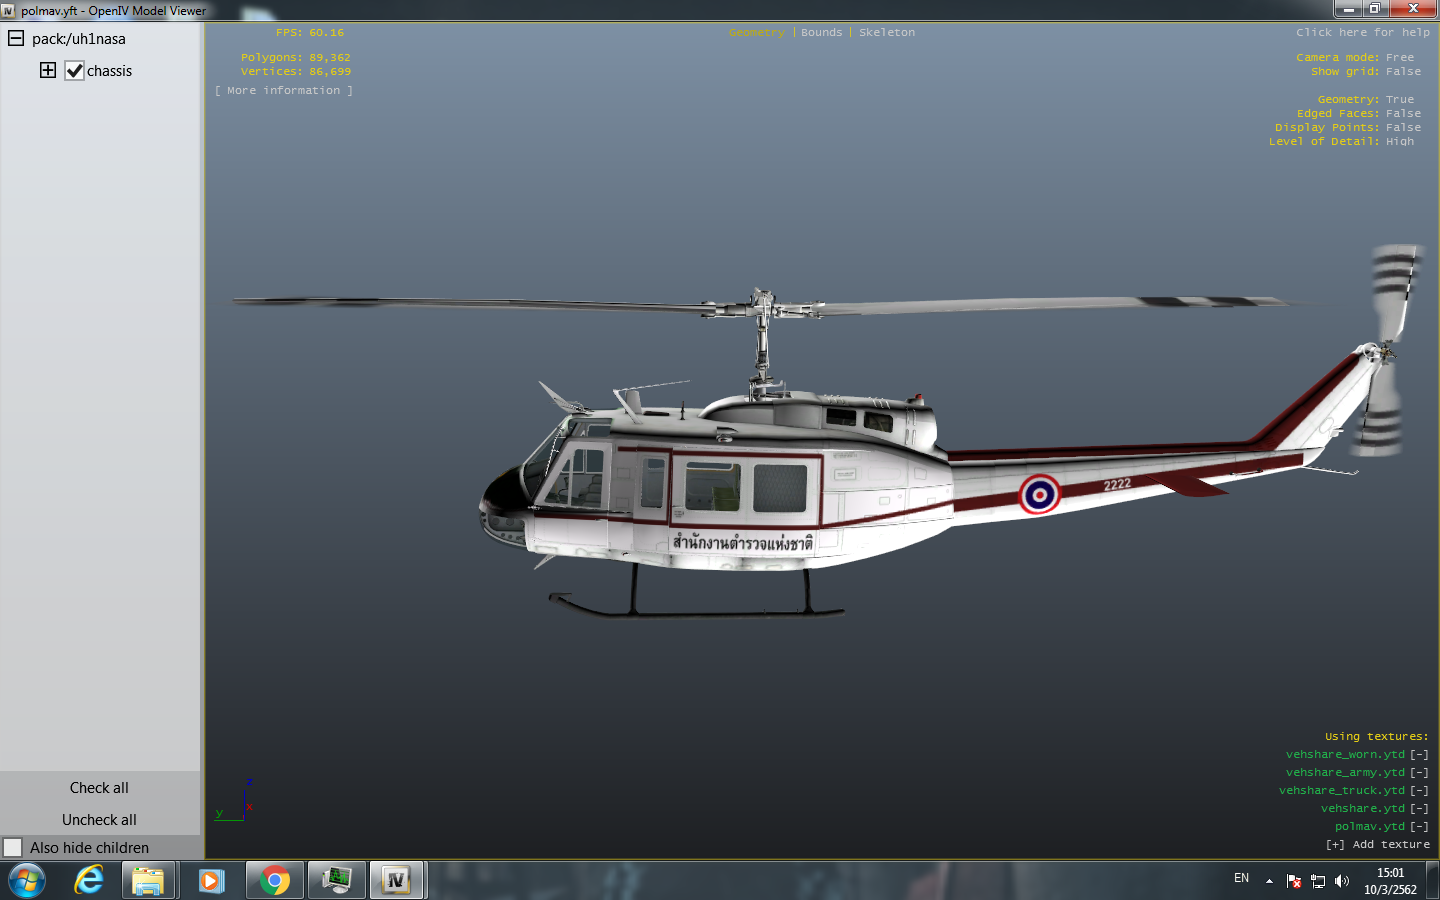Click the EN language indicator
The height and width of the screenshot is (900, 1440).
pyautogui.click(x=1241, y=878)
